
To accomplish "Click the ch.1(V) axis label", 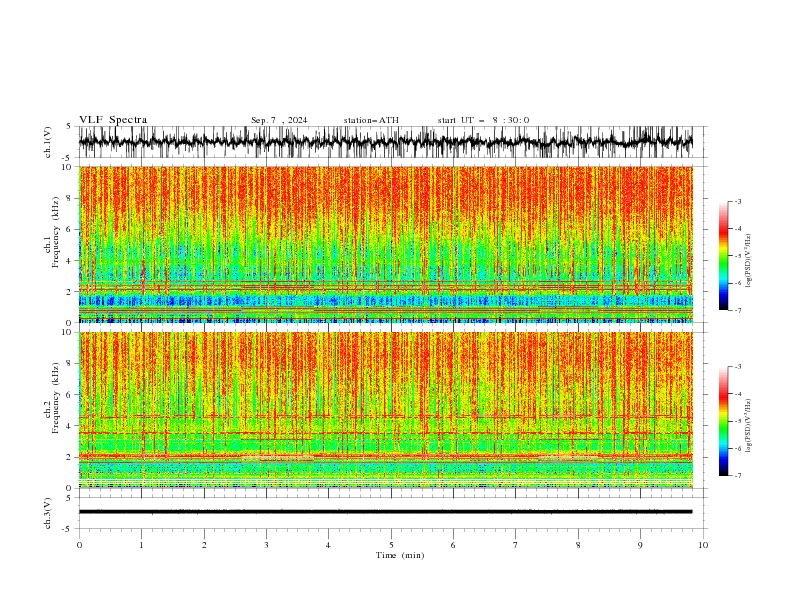I will (x=48, y=142).
